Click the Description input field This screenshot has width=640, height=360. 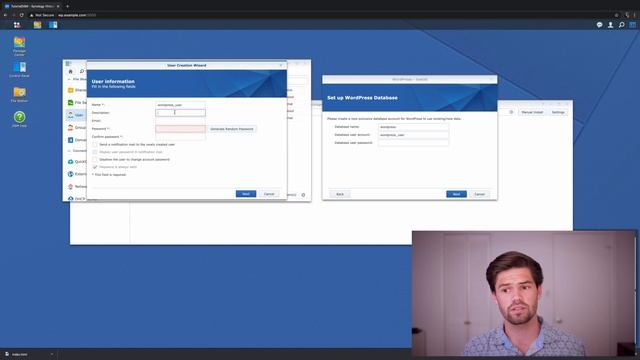click(180, 113)
